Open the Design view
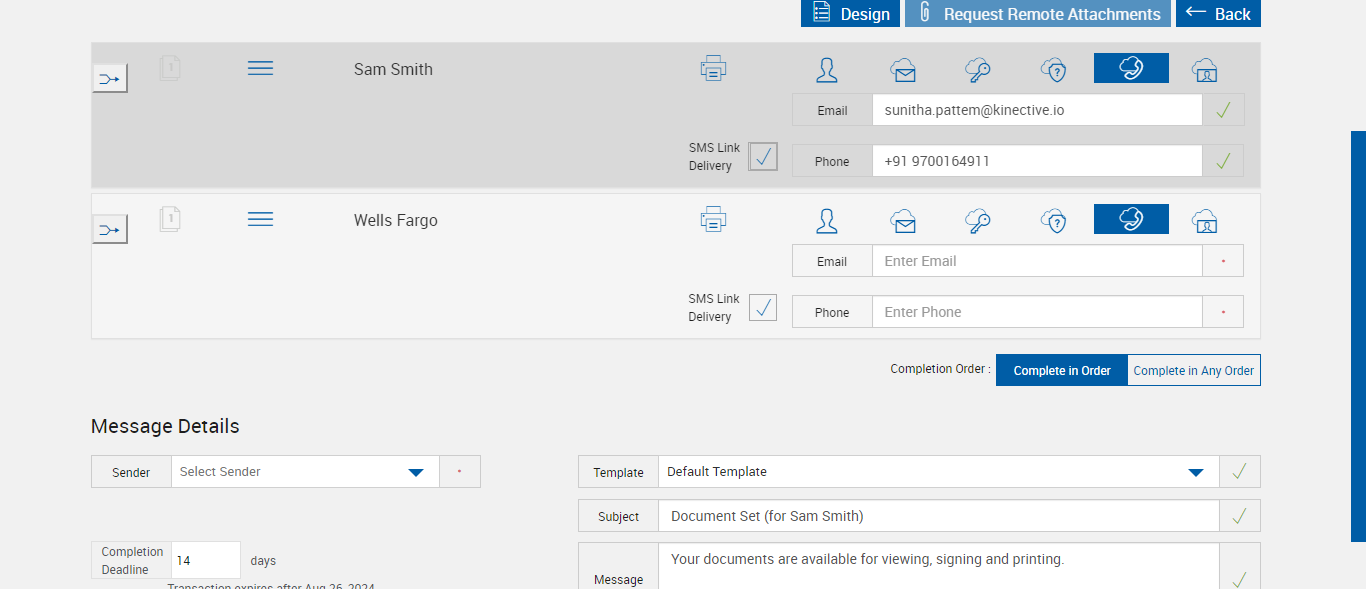The height and width of the screenshot is (589, 1366). [850, 14]
